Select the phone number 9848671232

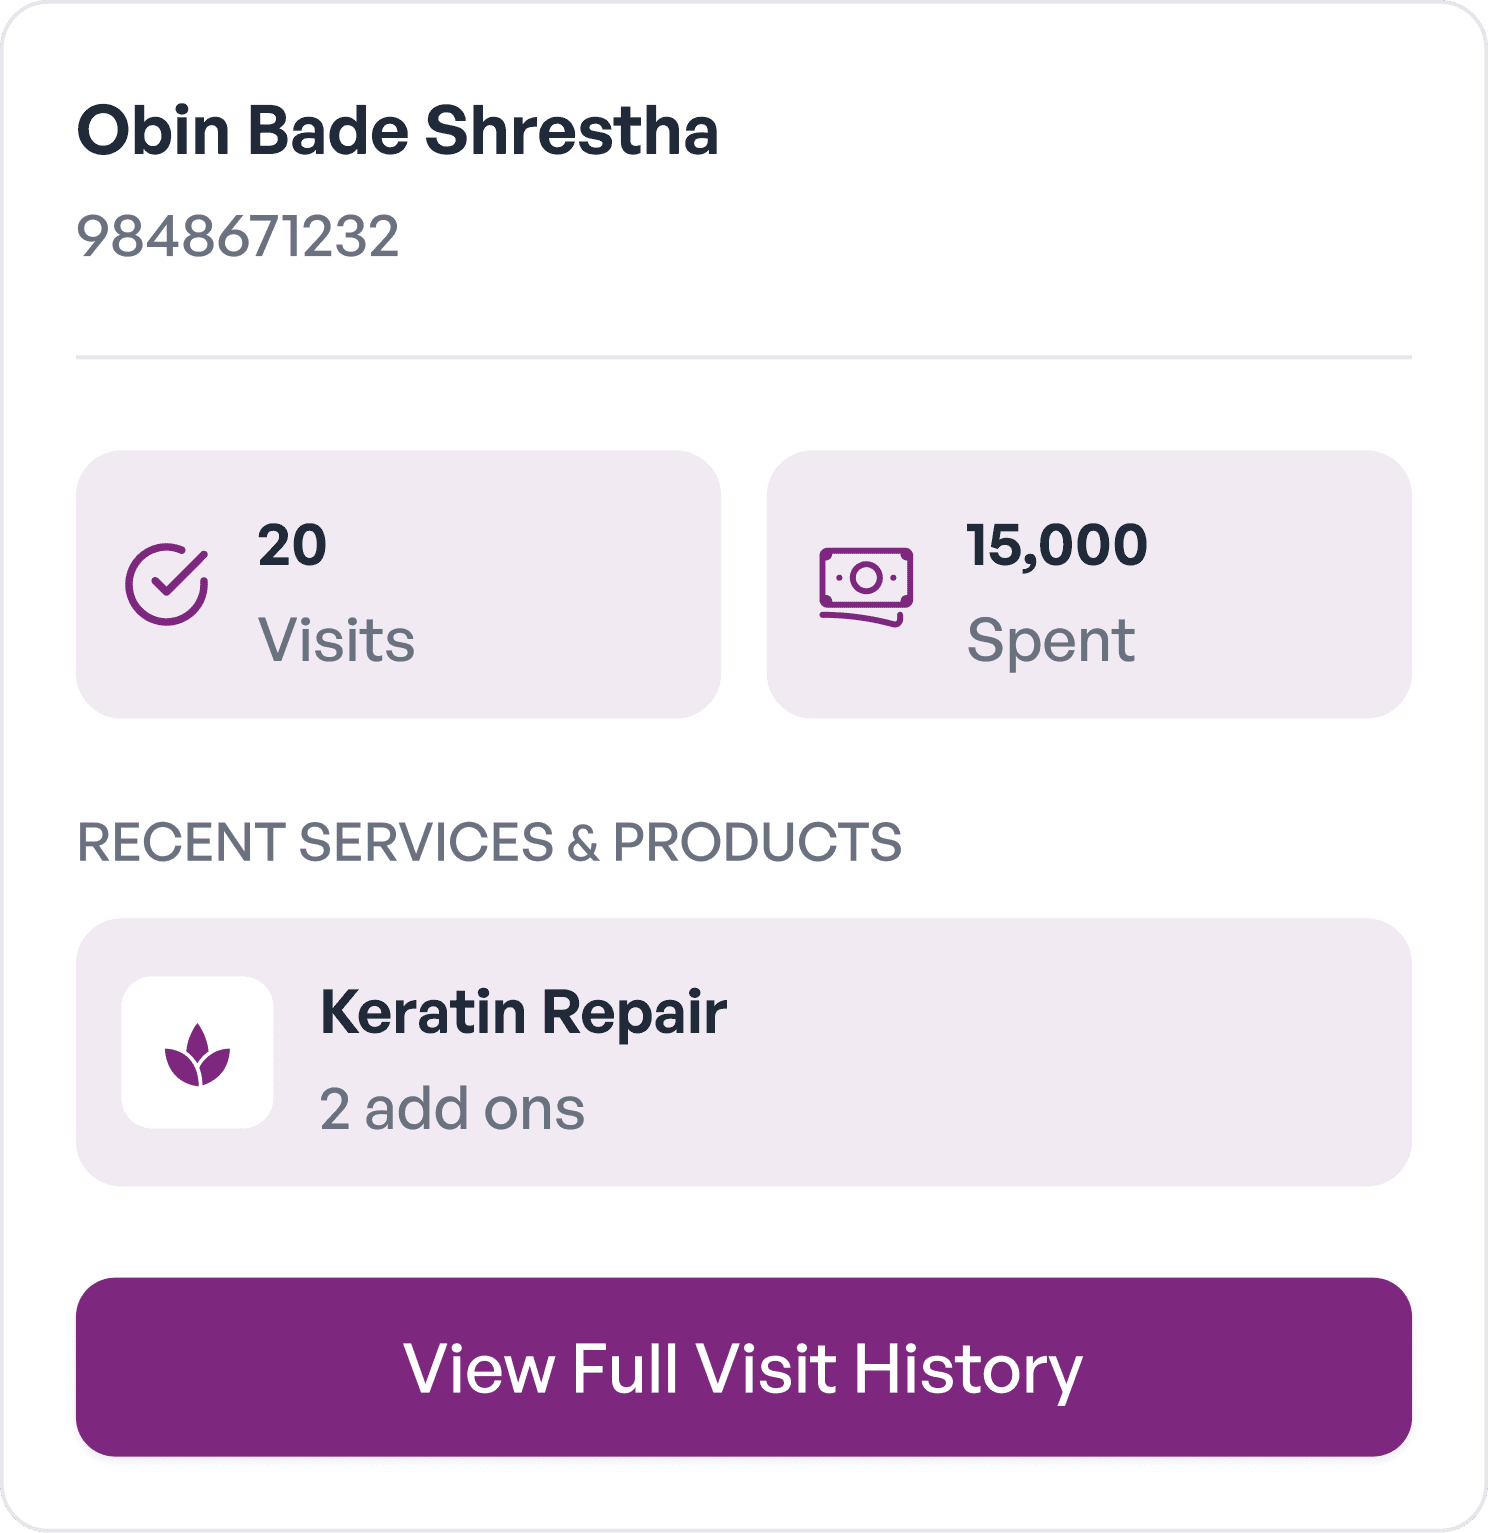[240, 234]
